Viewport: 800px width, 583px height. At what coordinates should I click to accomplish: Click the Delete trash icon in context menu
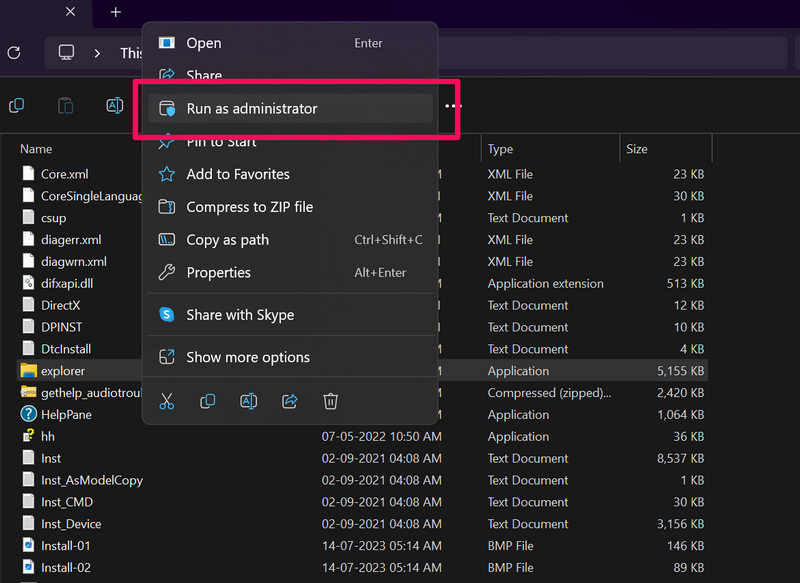[x=331, y=401]
